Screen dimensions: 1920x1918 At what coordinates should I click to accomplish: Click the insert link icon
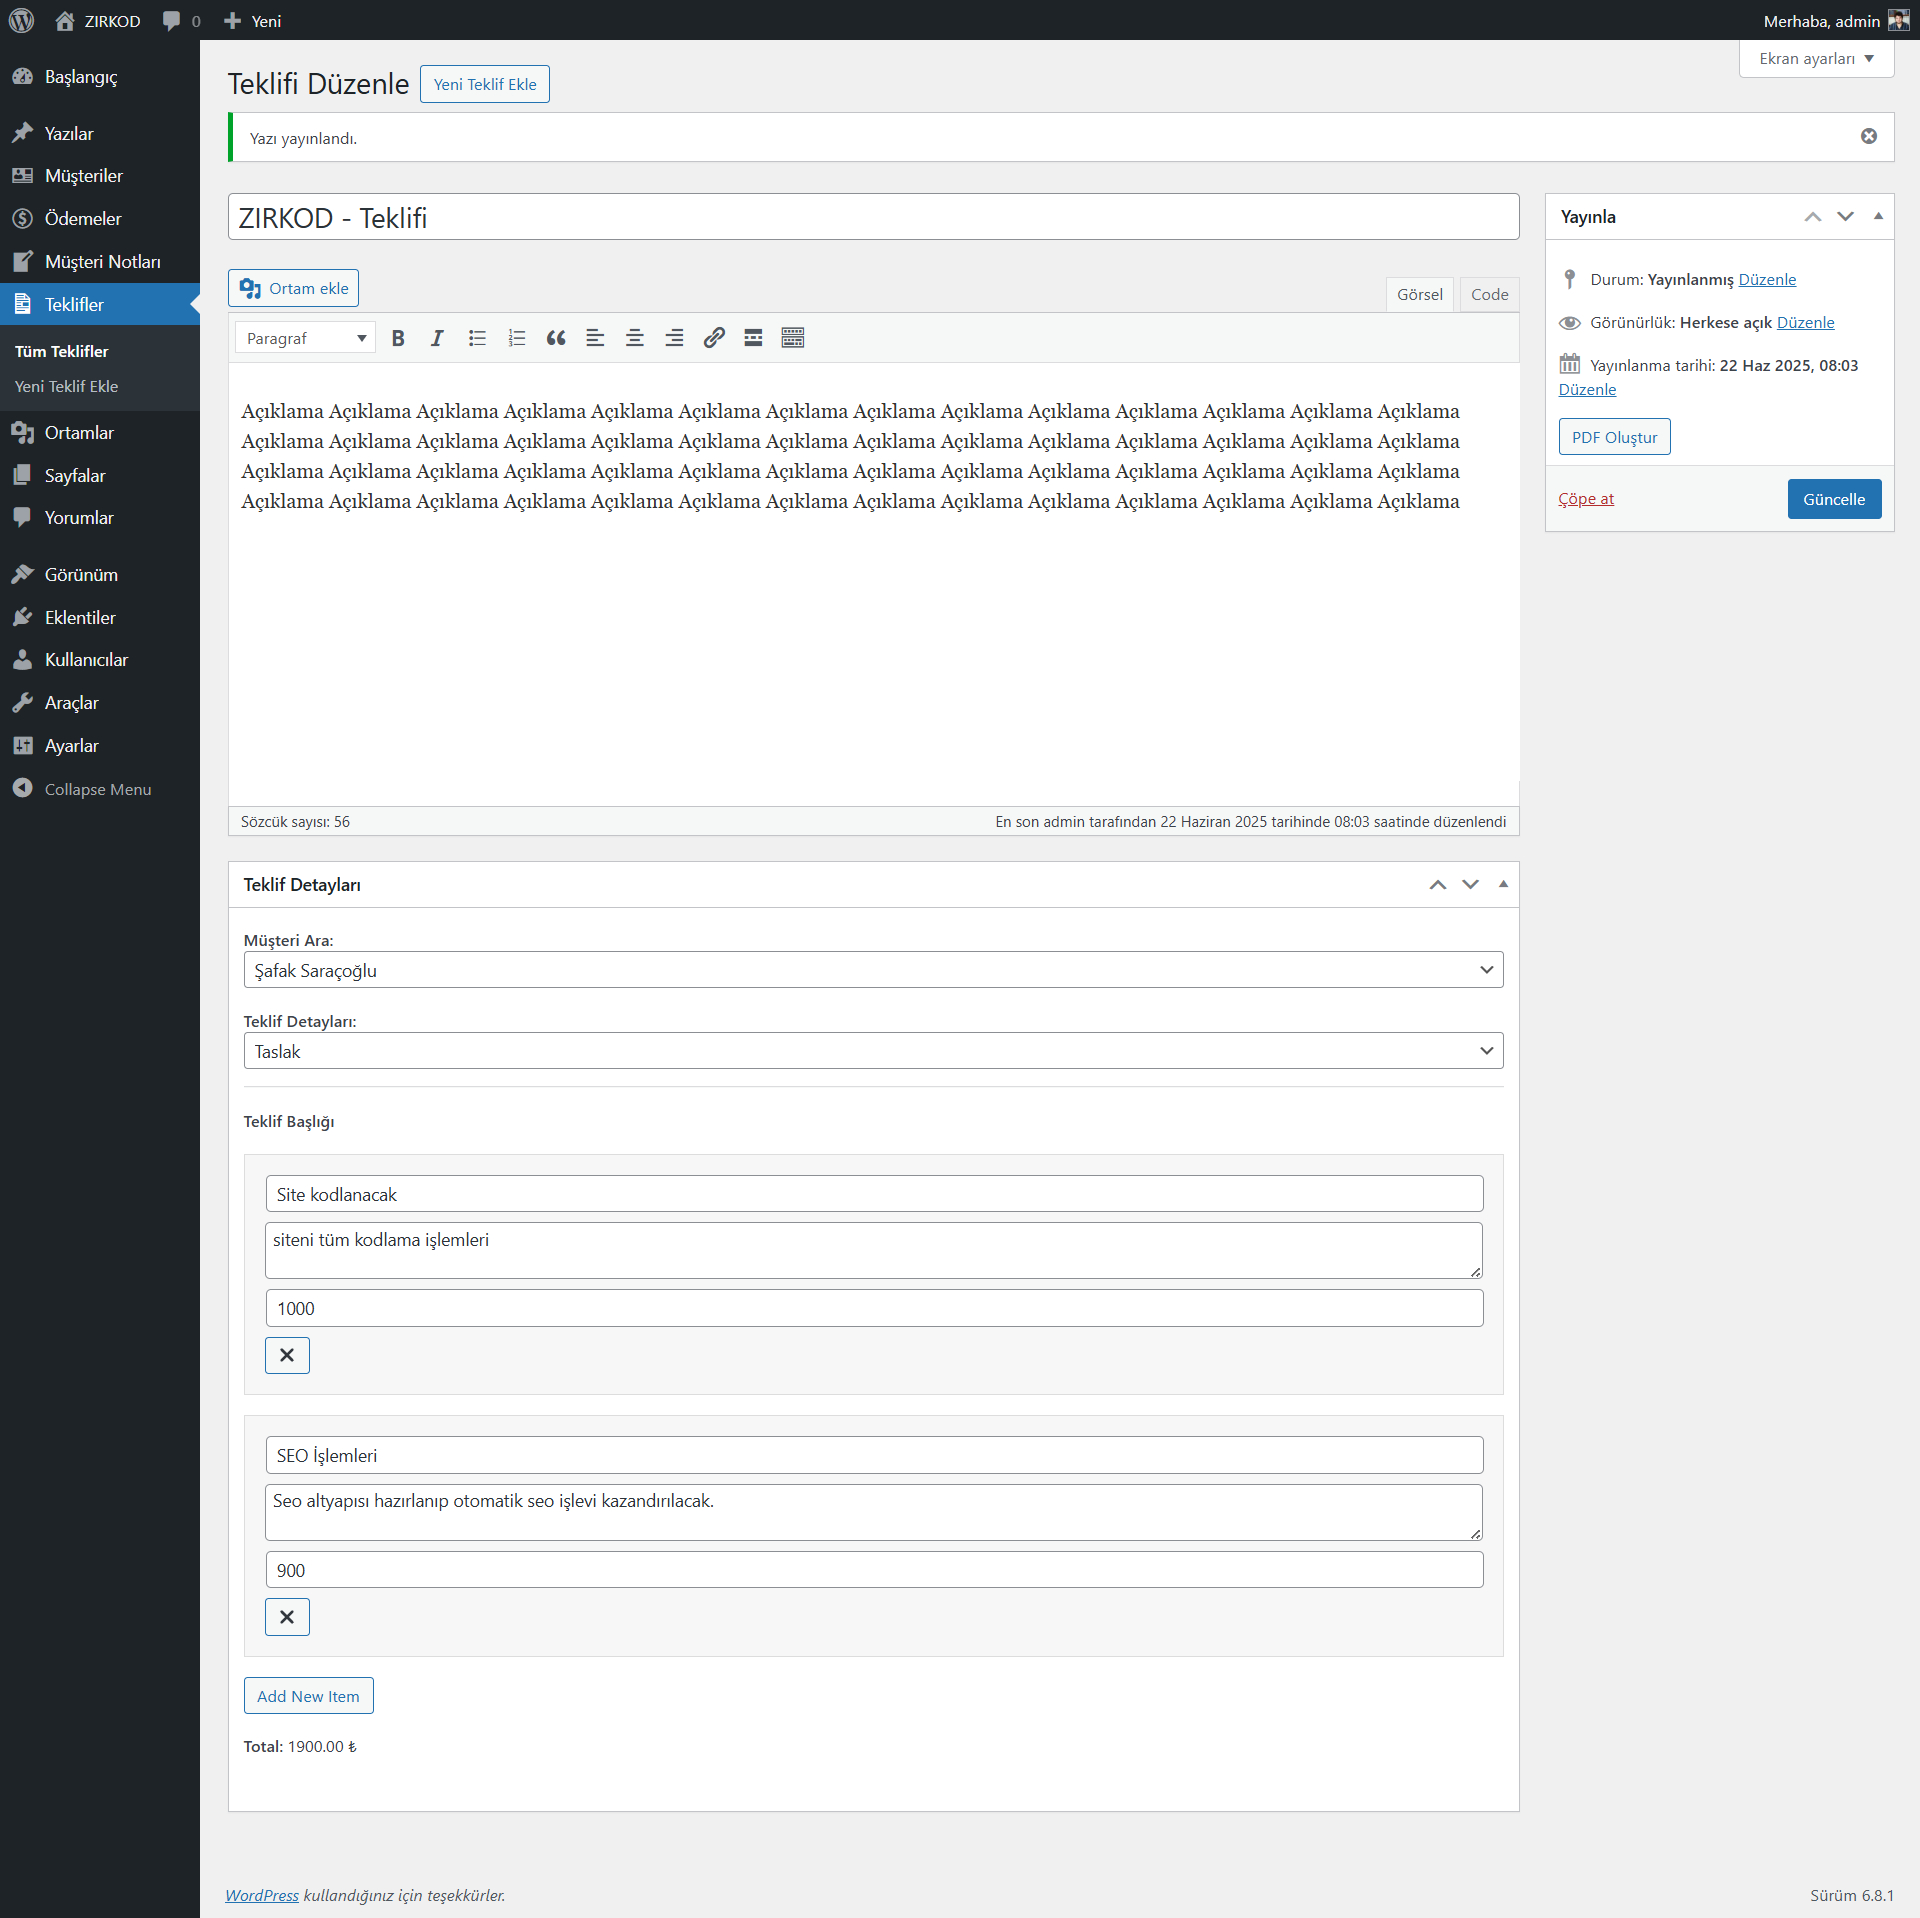point(713,338)
